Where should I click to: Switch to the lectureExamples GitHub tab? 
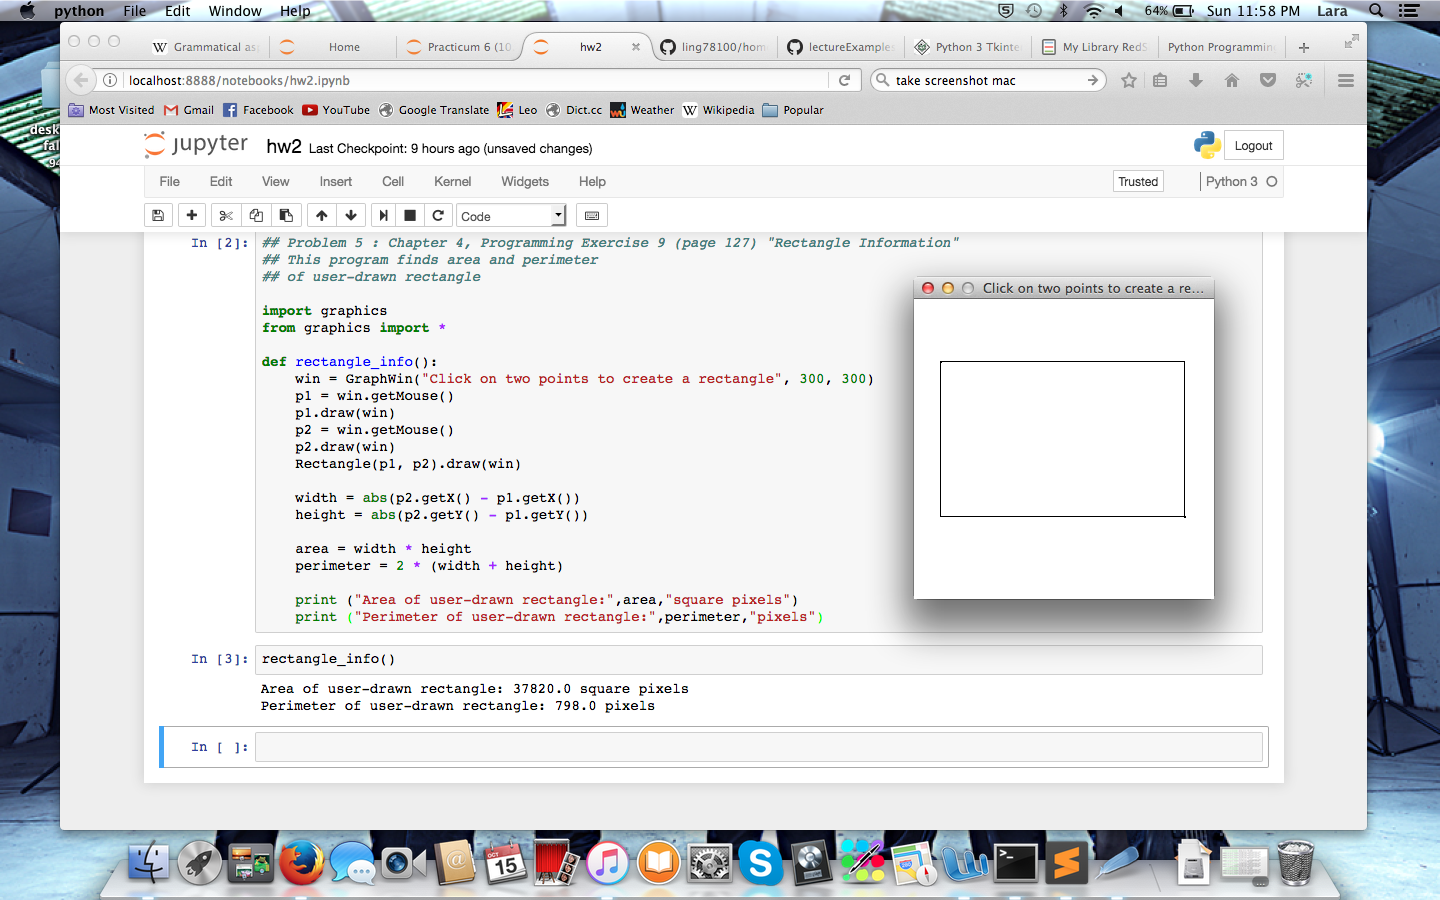click(x=840, y=47)
